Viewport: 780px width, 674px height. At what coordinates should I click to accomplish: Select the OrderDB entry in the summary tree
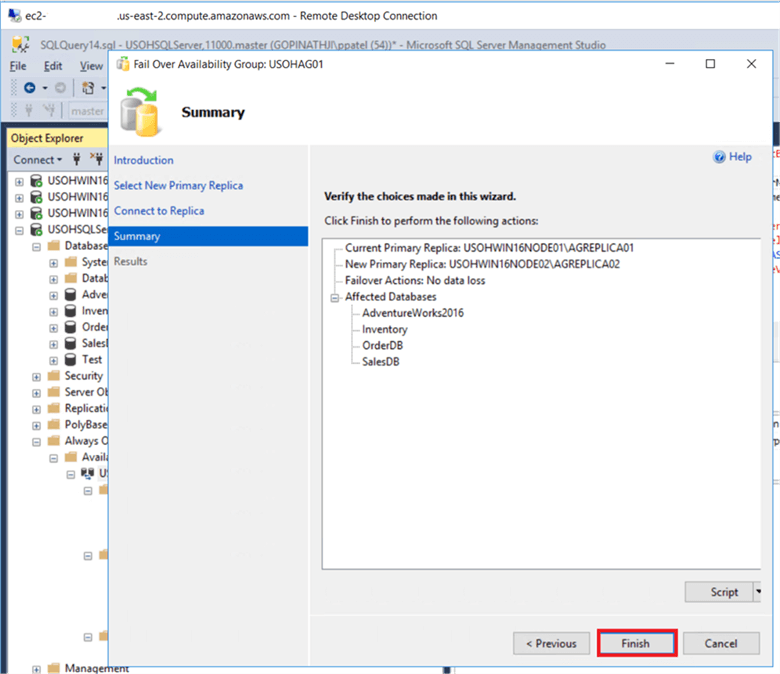pos(382,345)
